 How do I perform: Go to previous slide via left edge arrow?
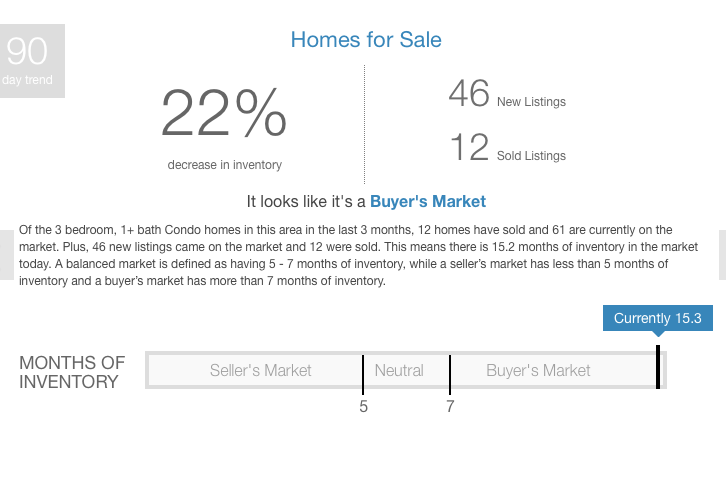point(6,255)
